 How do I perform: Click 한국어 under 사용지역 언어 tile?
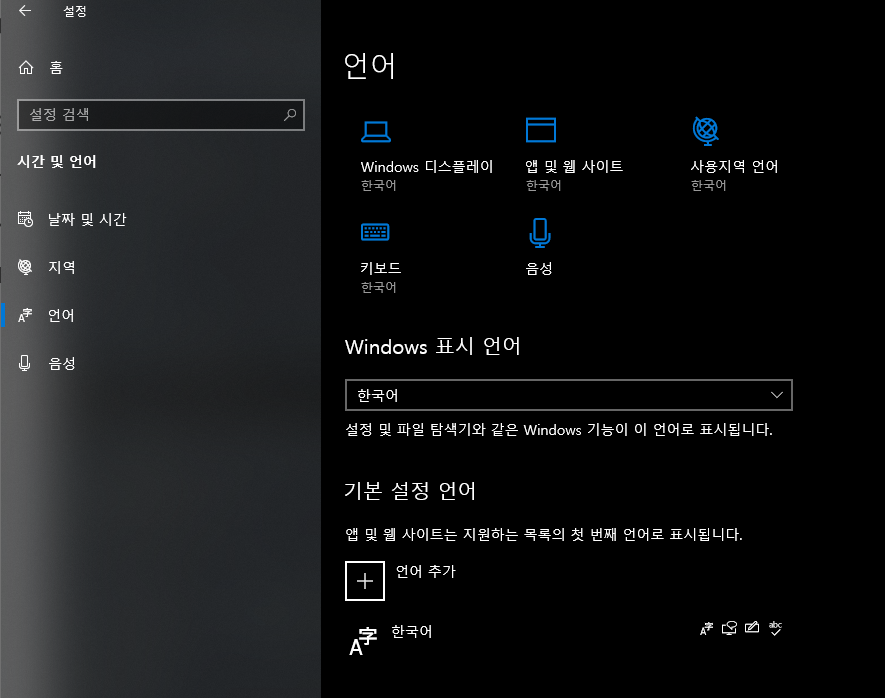tap(709, 186)
